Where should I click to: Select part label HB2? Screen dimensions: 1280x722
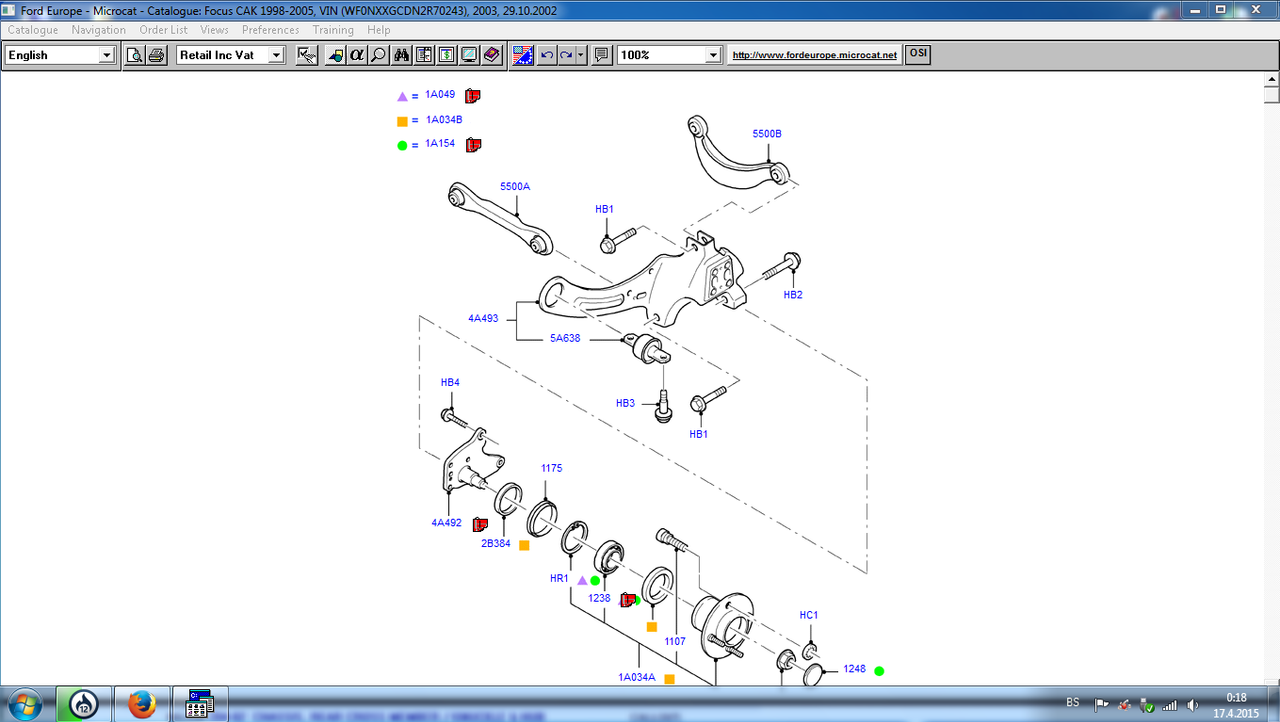(793, 295)
